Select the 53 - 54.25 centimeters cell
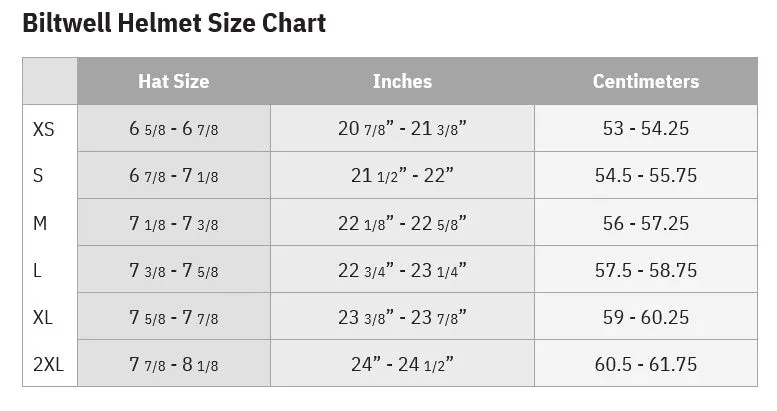This screenshot has height=411, width=777. (x=646, y=128)
